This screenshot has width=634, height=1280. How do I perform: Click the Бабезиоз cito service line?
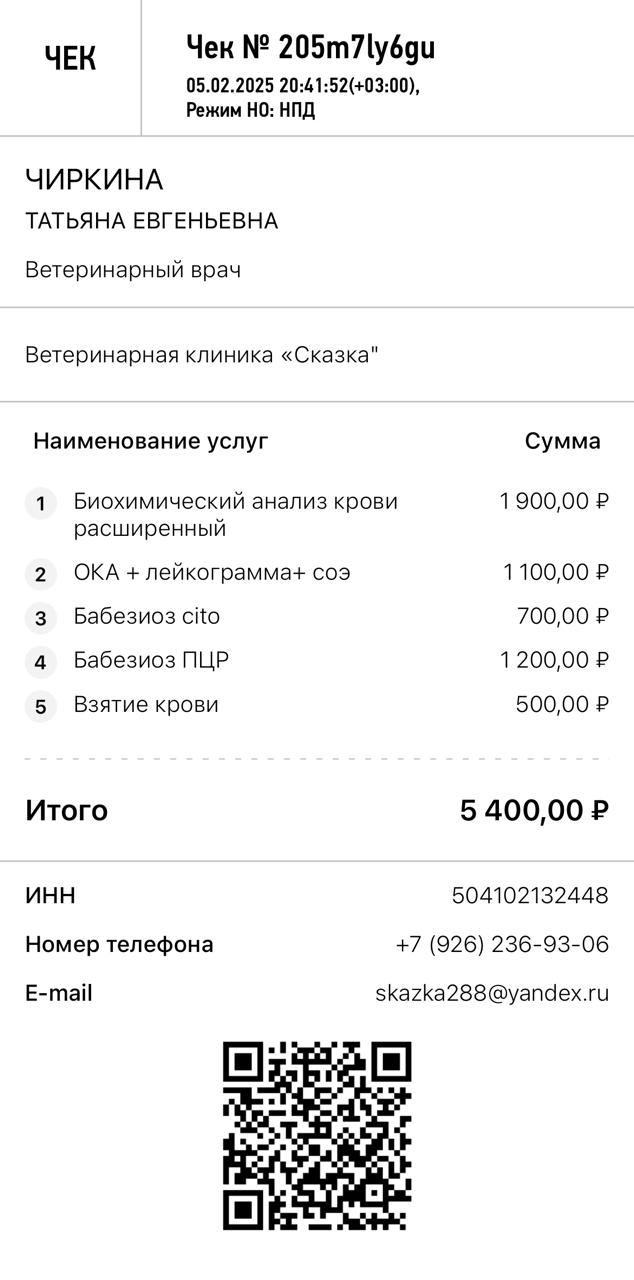click(x=147, y=617)
